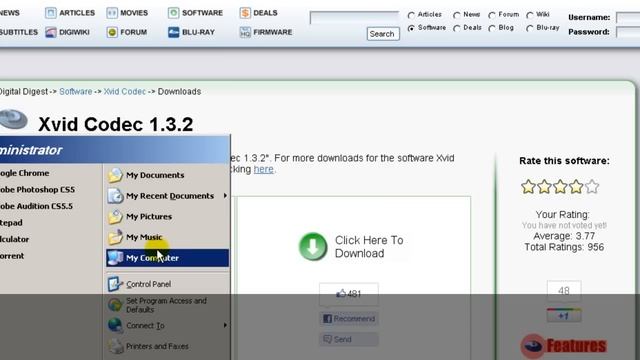Click Set Program Access and Defaults icon
Image resolution: width=640 pixels, height=360 pixels.
(115, 304)
